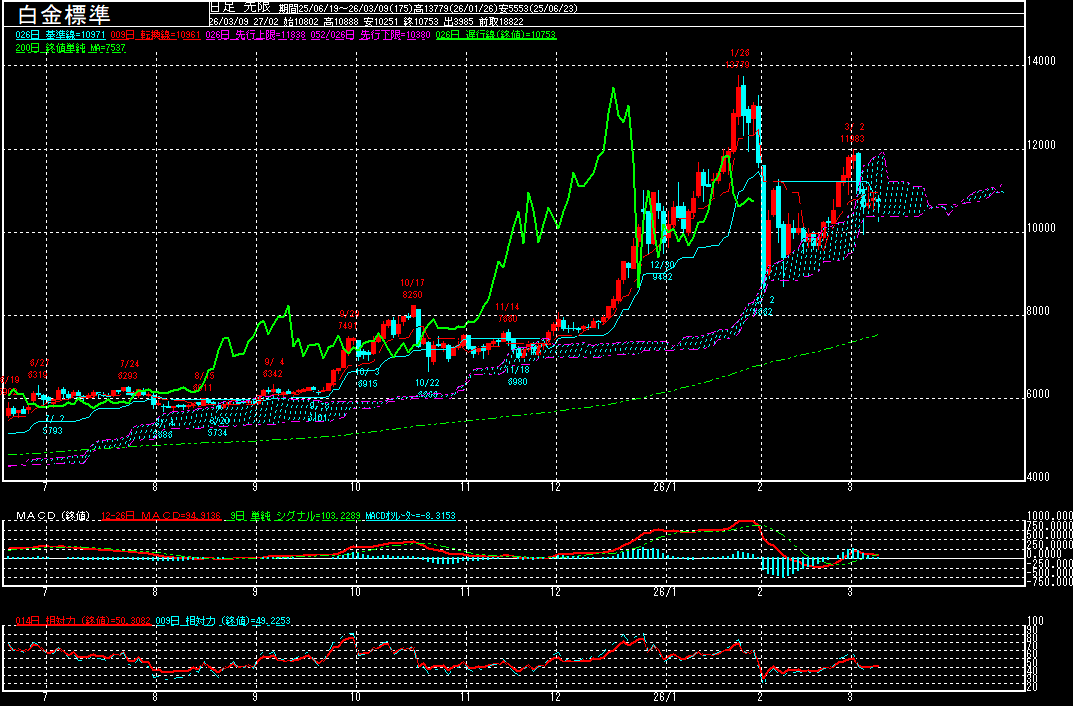The height and width of the screenshot is (706, 1080).
Task: Click the 14000 price axis label
Action: tap(1042, 62)
